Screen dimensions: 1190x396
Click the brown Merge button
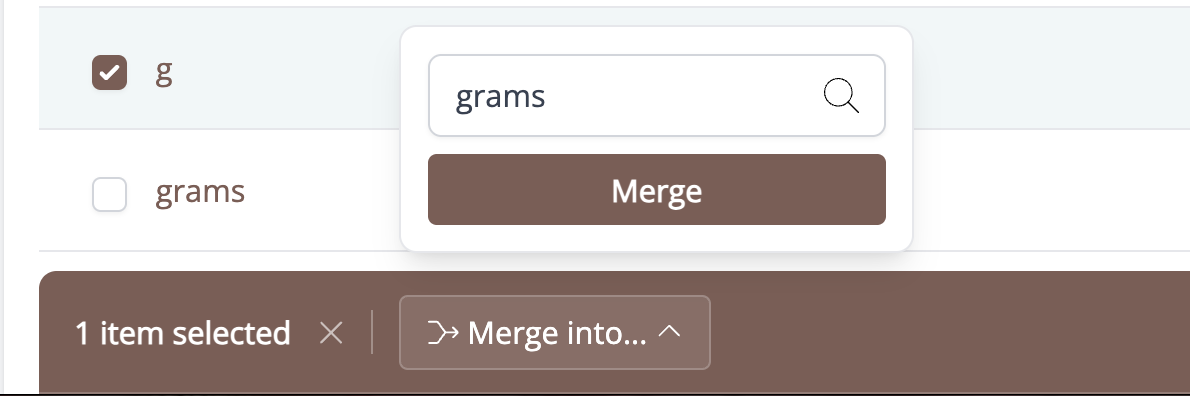point(656,190)
